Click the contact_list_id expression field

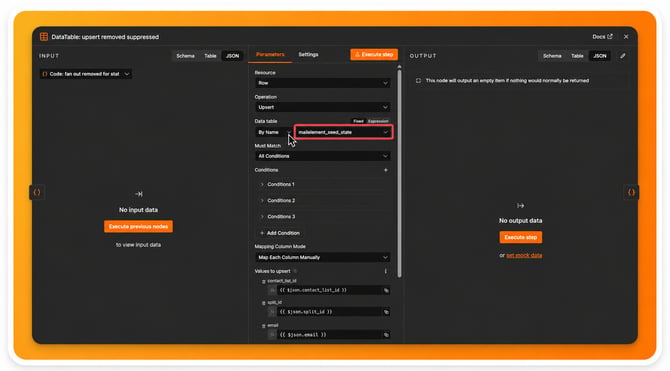click(x=329, y=291)
